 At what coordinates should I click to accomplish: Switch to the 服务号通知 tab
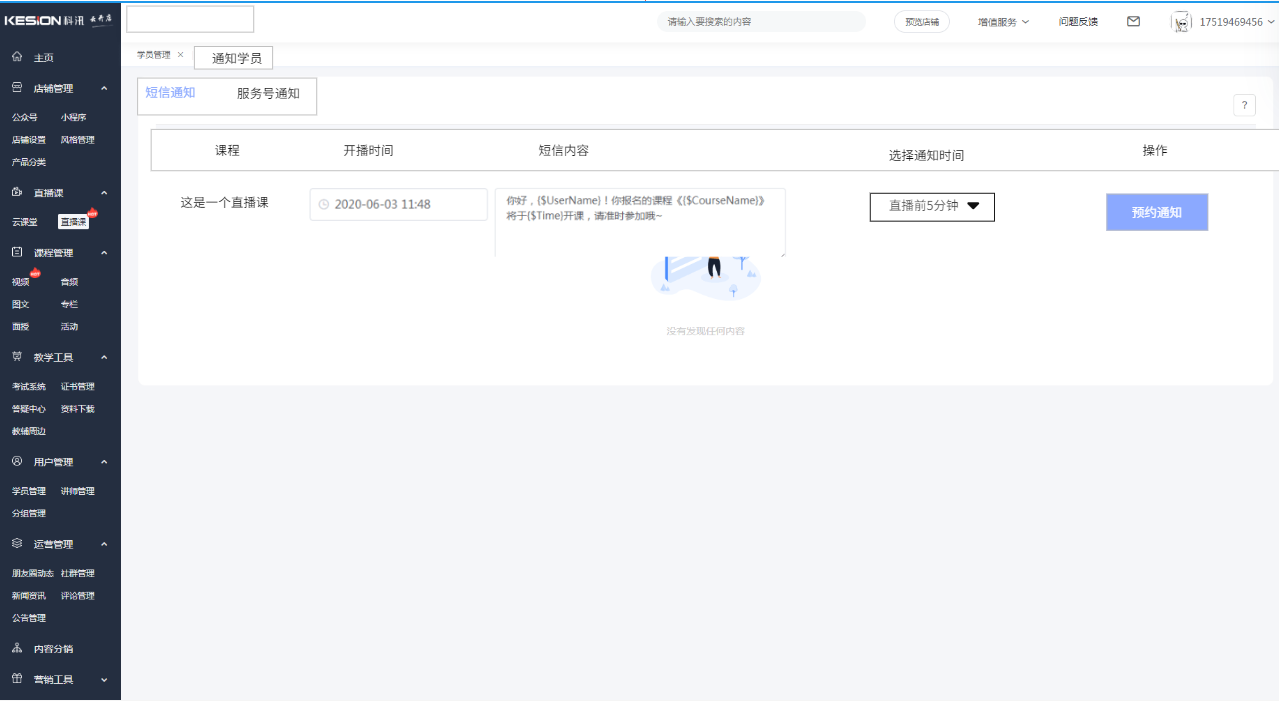pyautogui.click(x=268, y=94)
